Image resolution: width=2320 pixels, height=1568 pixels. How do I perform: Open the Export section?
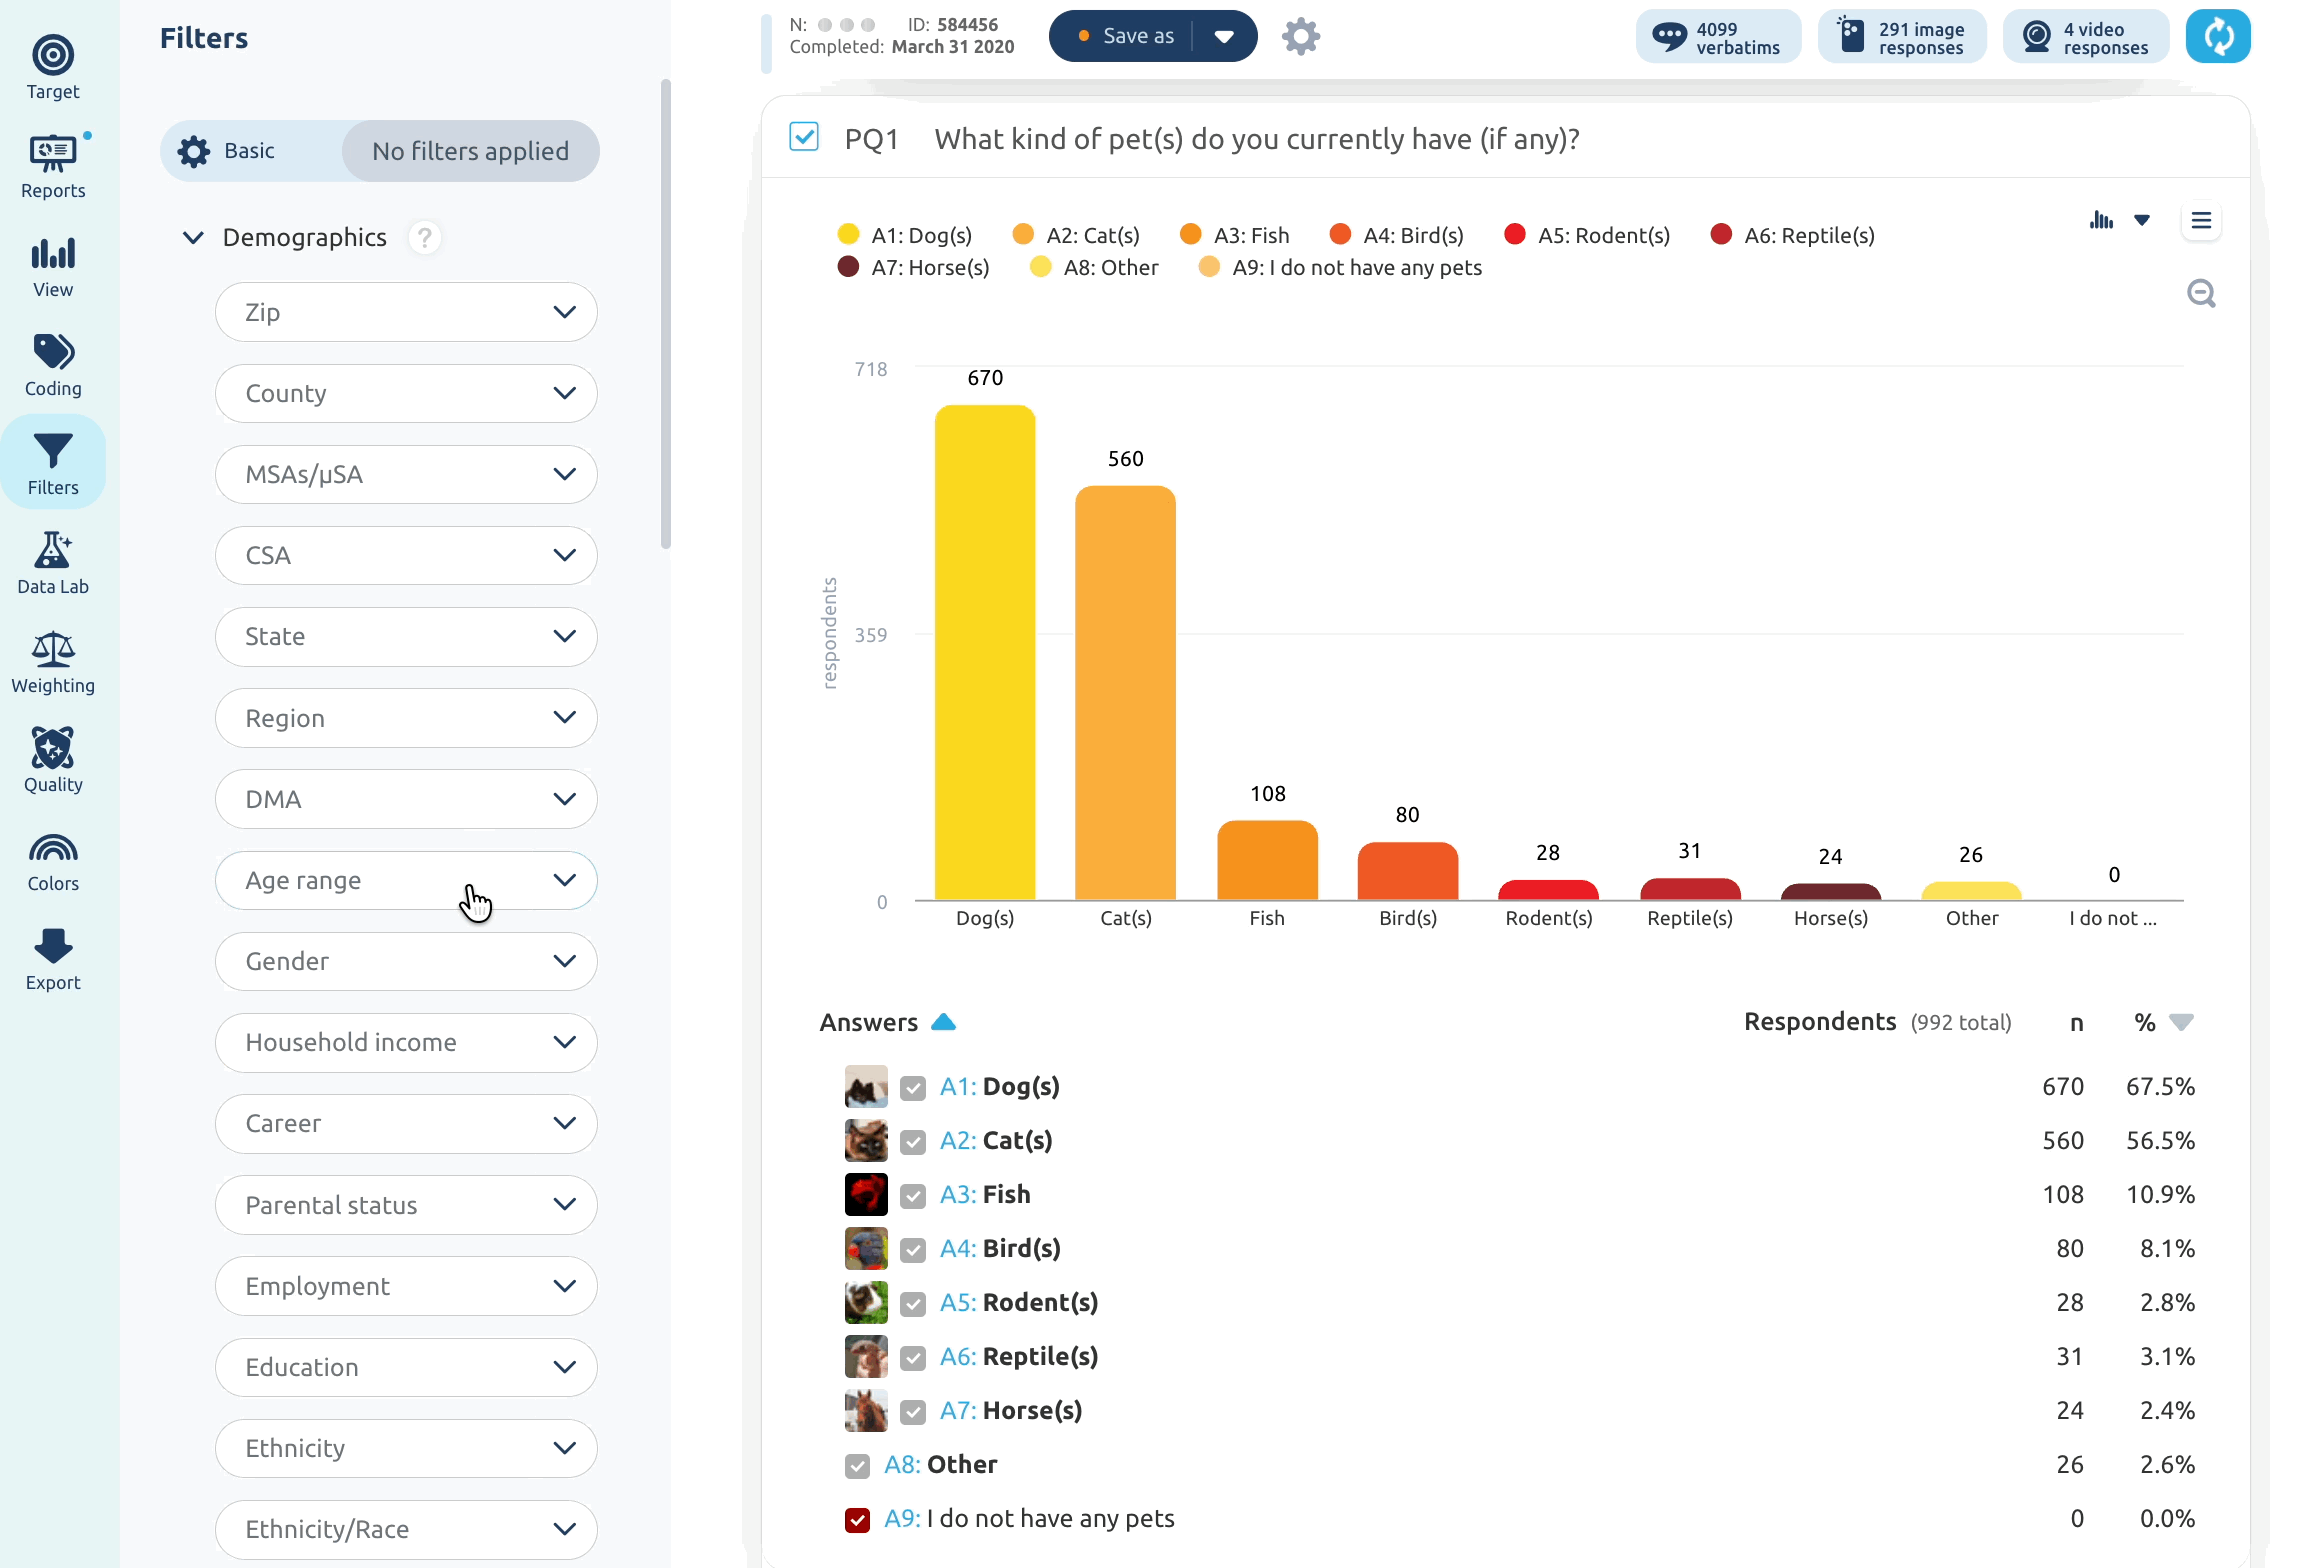pyautogui.click(x=53, y=958)
